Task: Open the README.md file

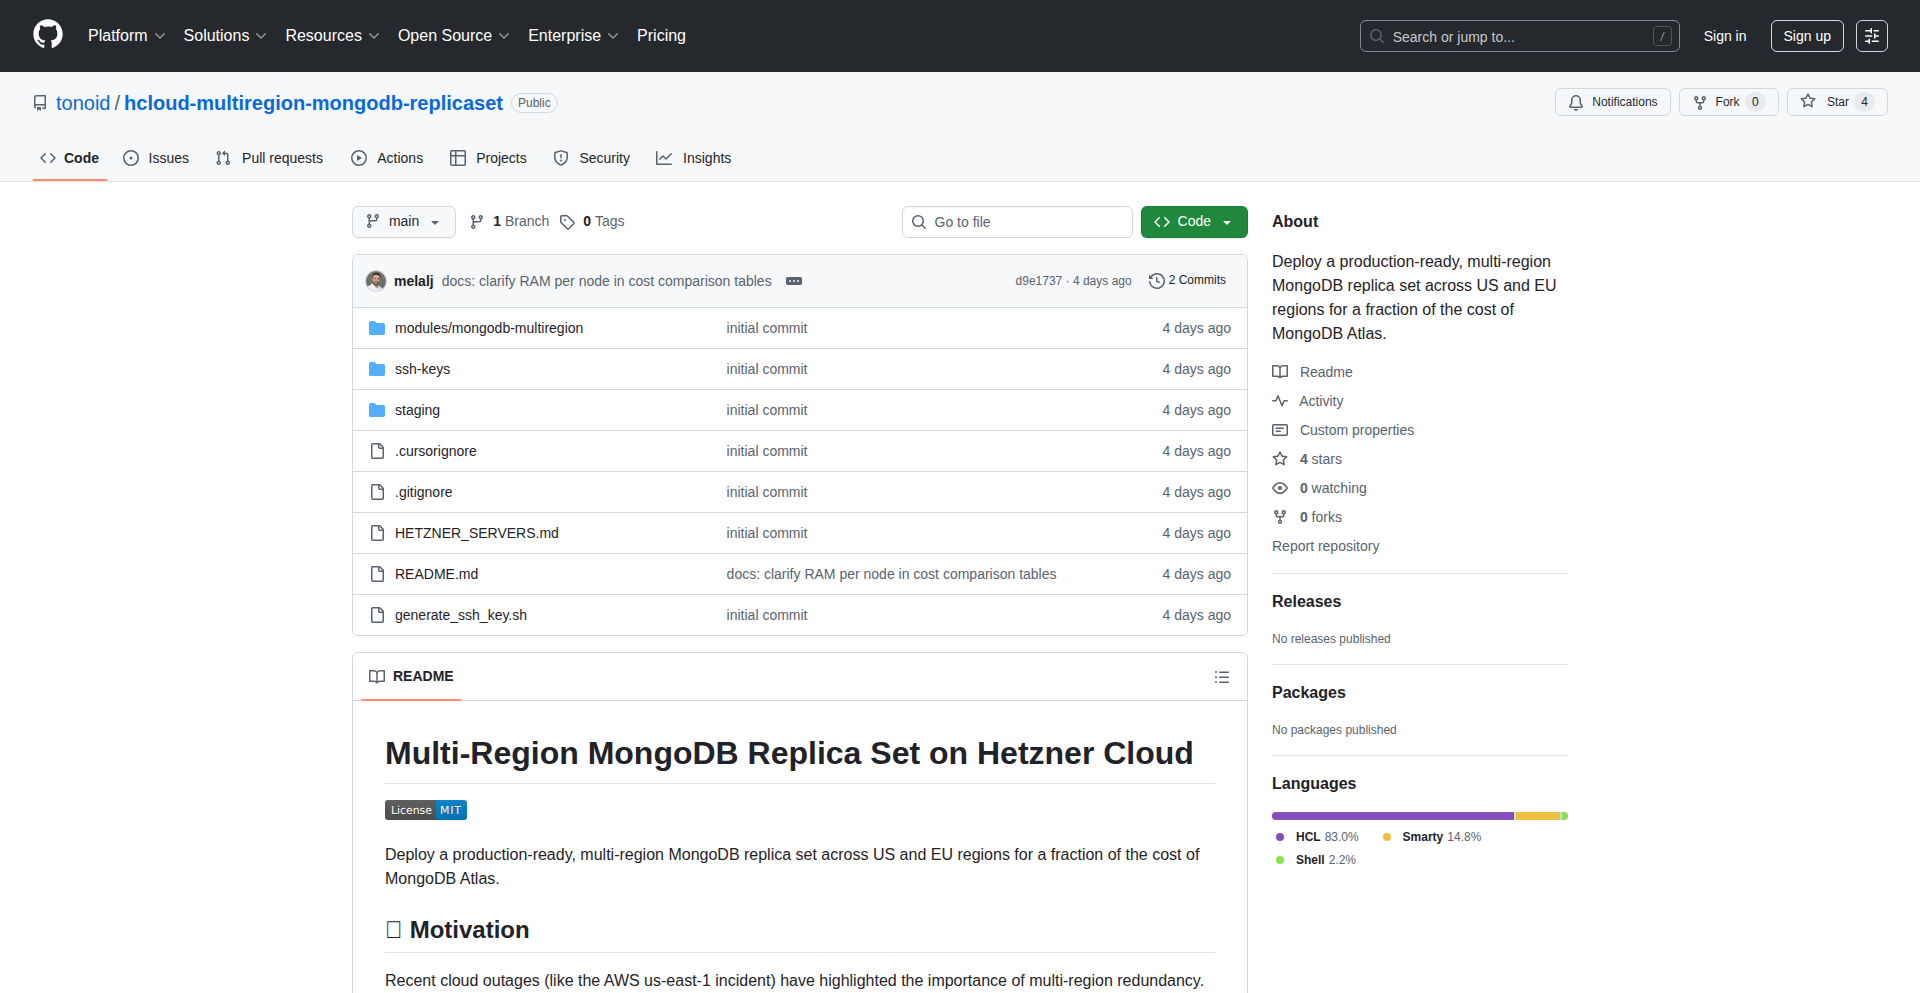Action: 436,574
